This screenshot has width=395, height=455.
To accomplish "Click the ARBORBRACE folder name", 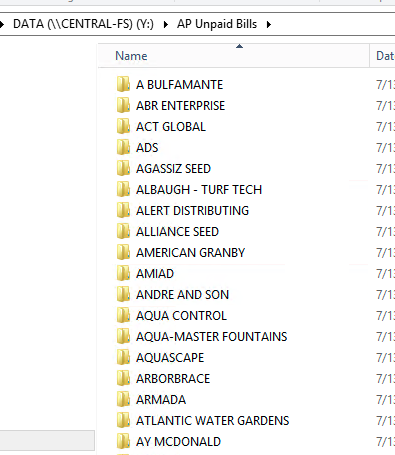I will [173, 379].
